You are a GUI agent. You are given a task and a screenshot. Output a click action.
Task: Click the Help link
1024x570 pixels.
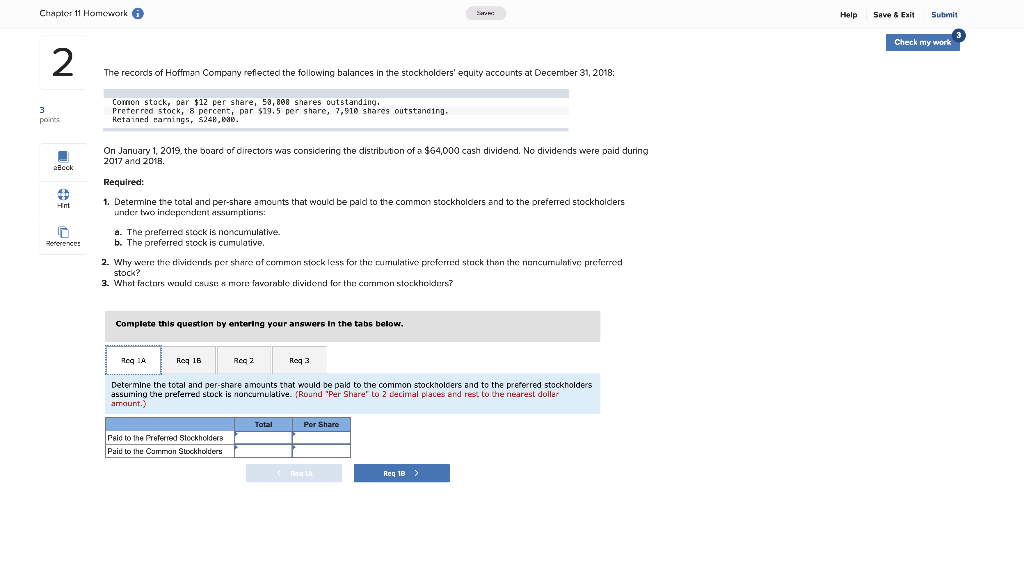click(848, 14)
